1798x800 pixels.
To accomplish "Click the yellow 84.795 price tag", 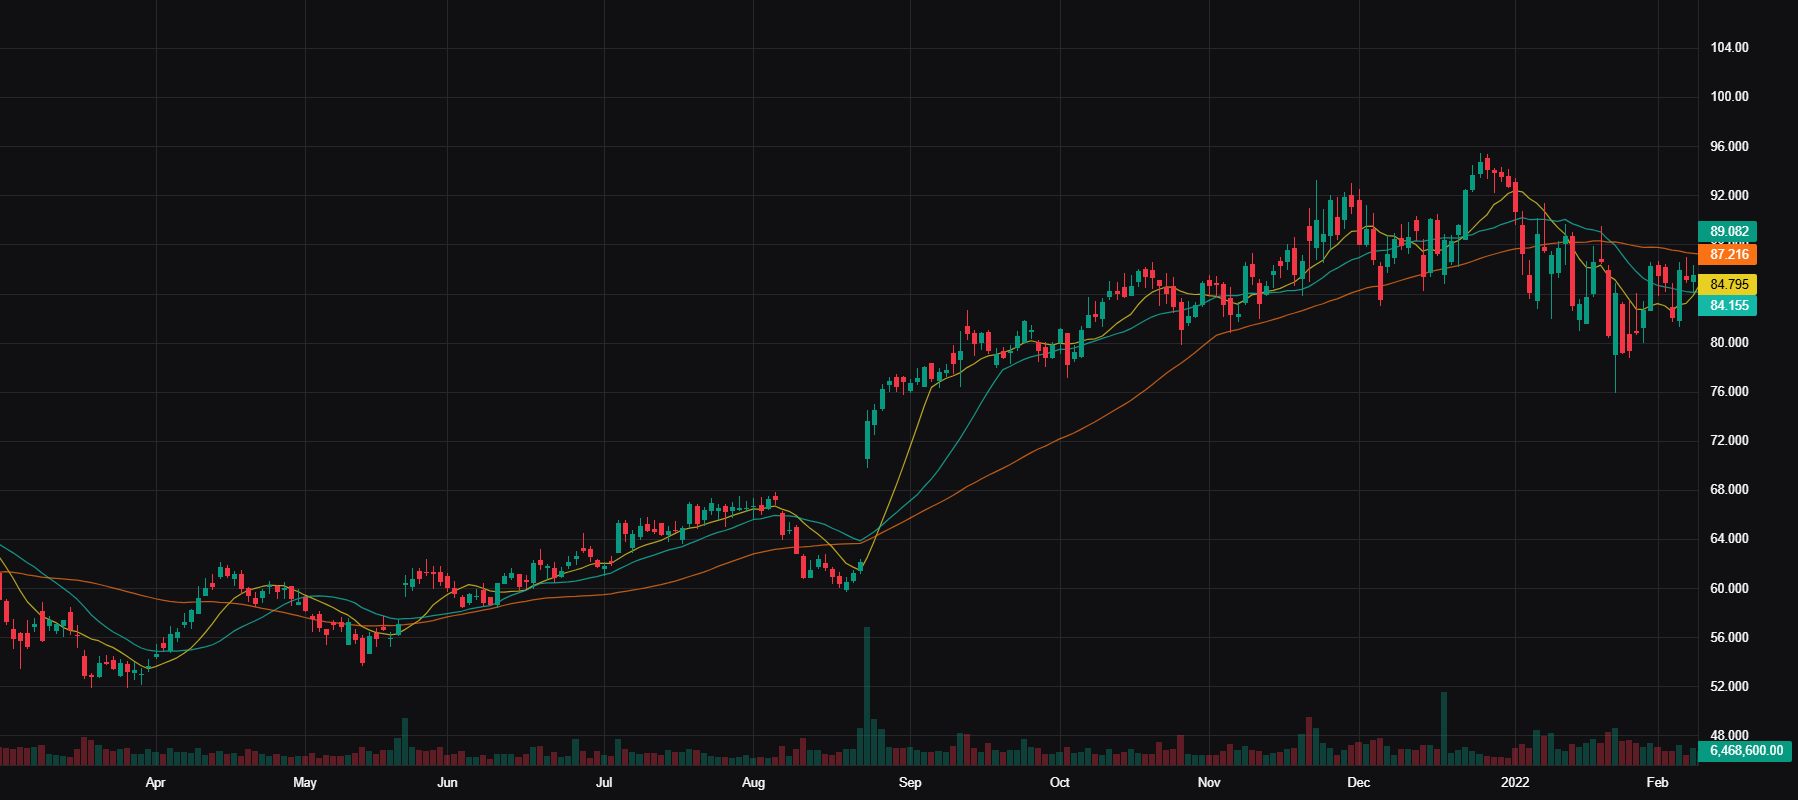I will click(1728, 285).
